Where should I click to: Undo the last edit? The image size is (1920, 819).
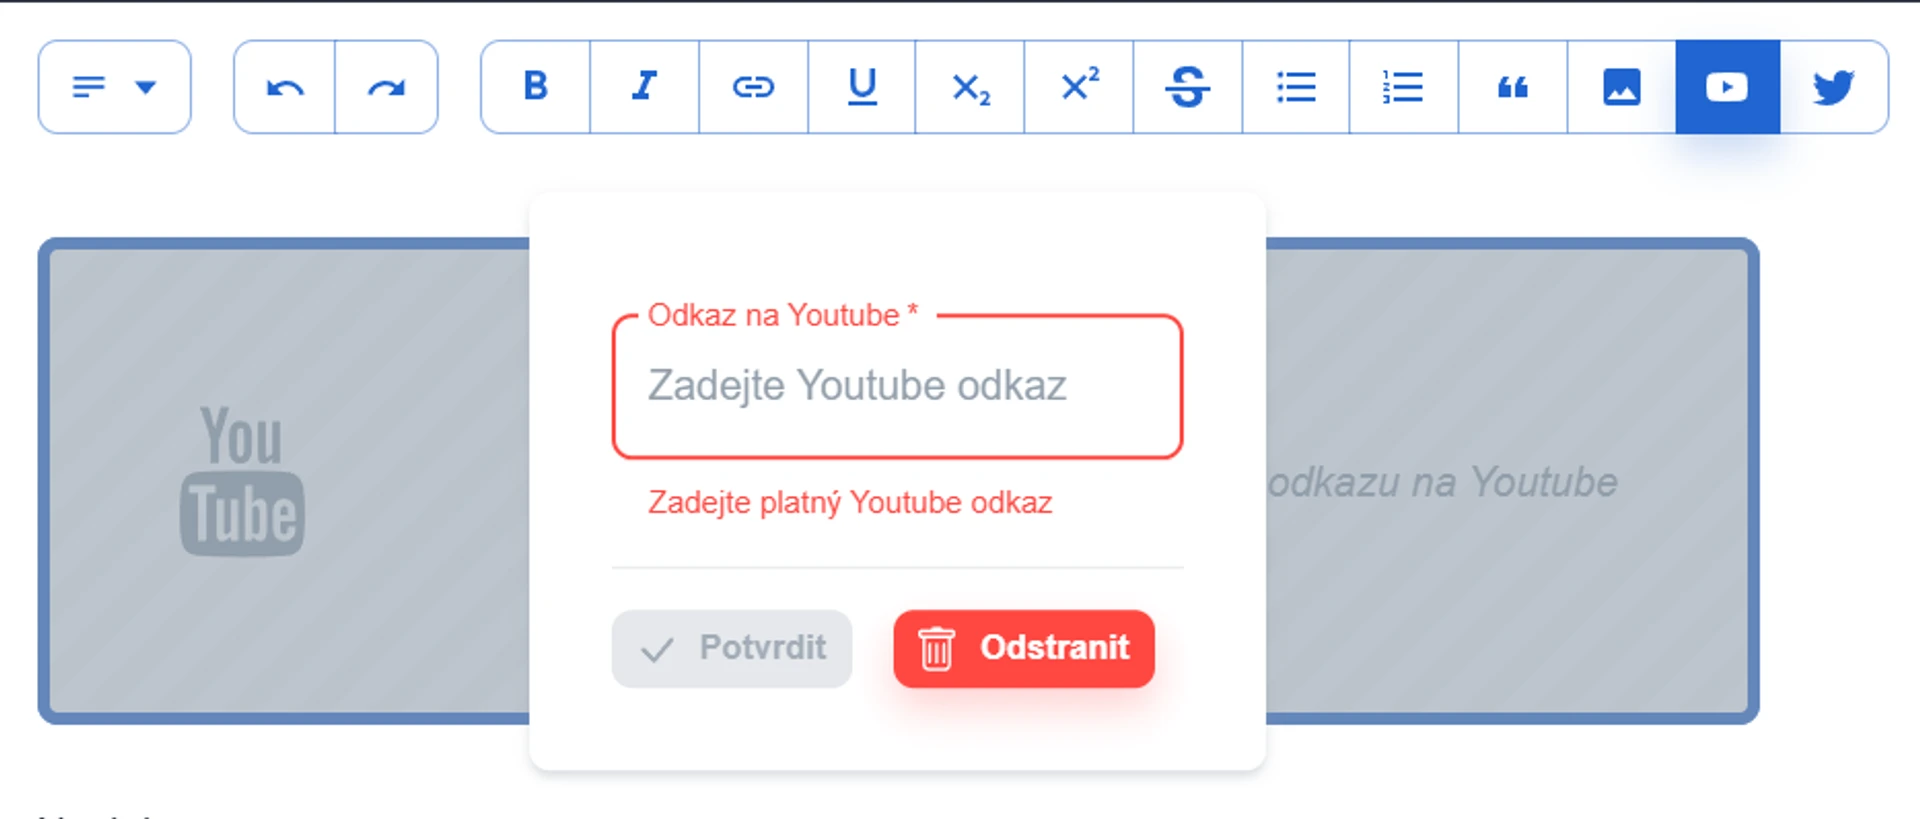pos(285,87)
